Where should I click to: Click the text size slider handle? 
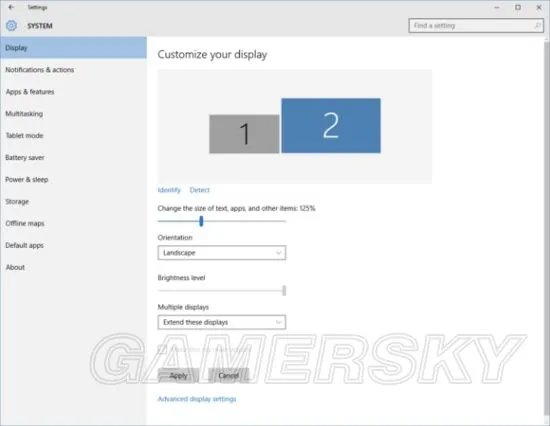[201, 221]
